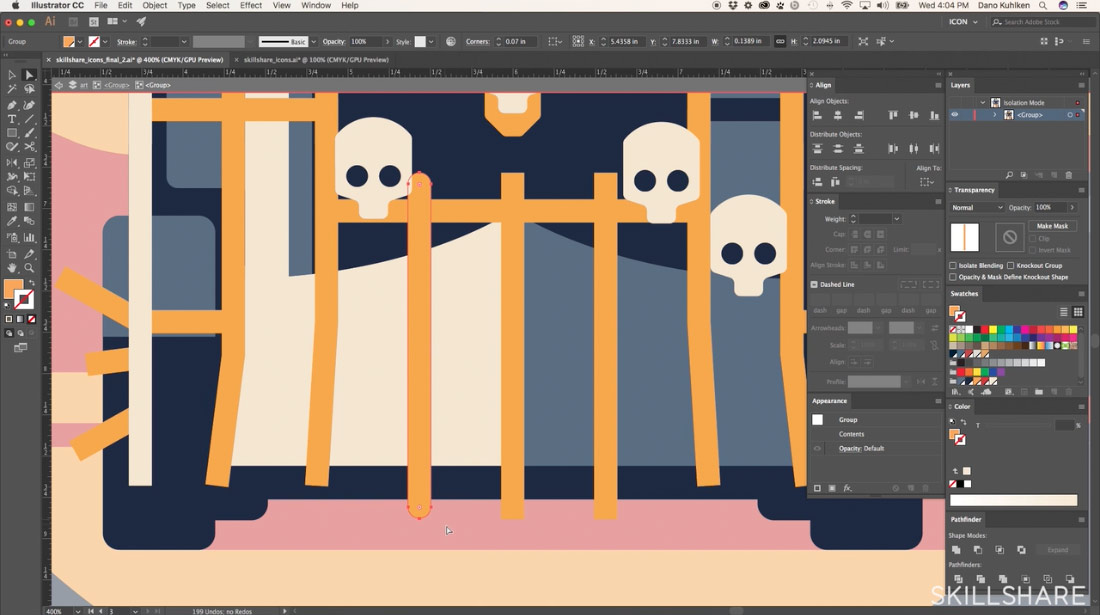Open the stroke Weight dropdown in Stroke panel

[x=896, y=219]
